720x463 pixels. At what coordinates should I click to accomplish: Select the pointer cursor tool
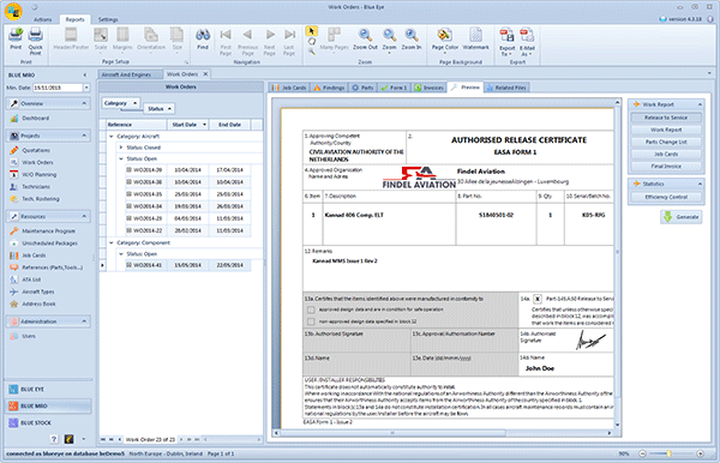tap(312, 31)
